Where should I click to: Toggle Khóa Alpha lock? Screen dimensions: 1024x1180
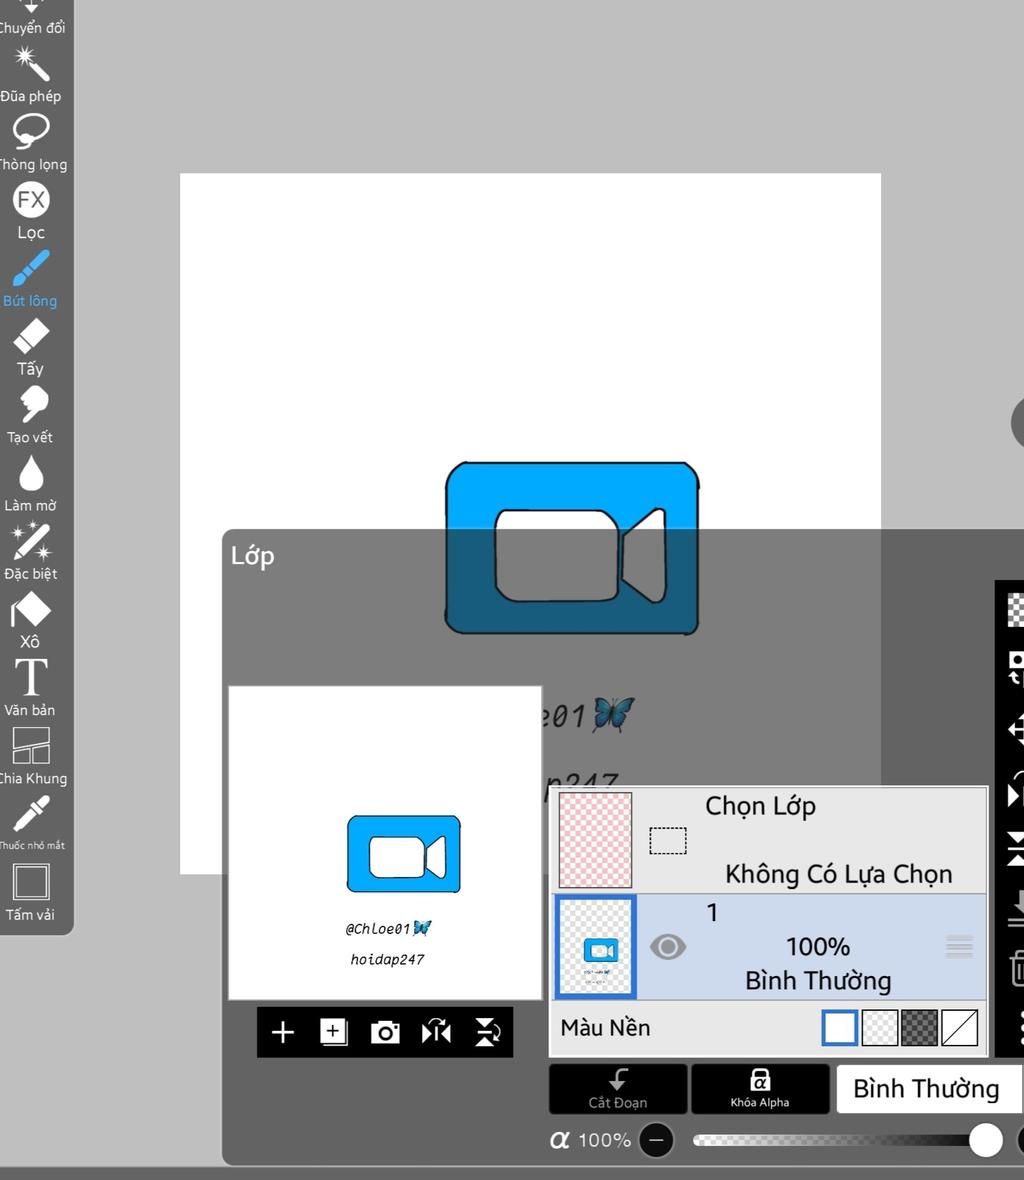[760, 1089]
